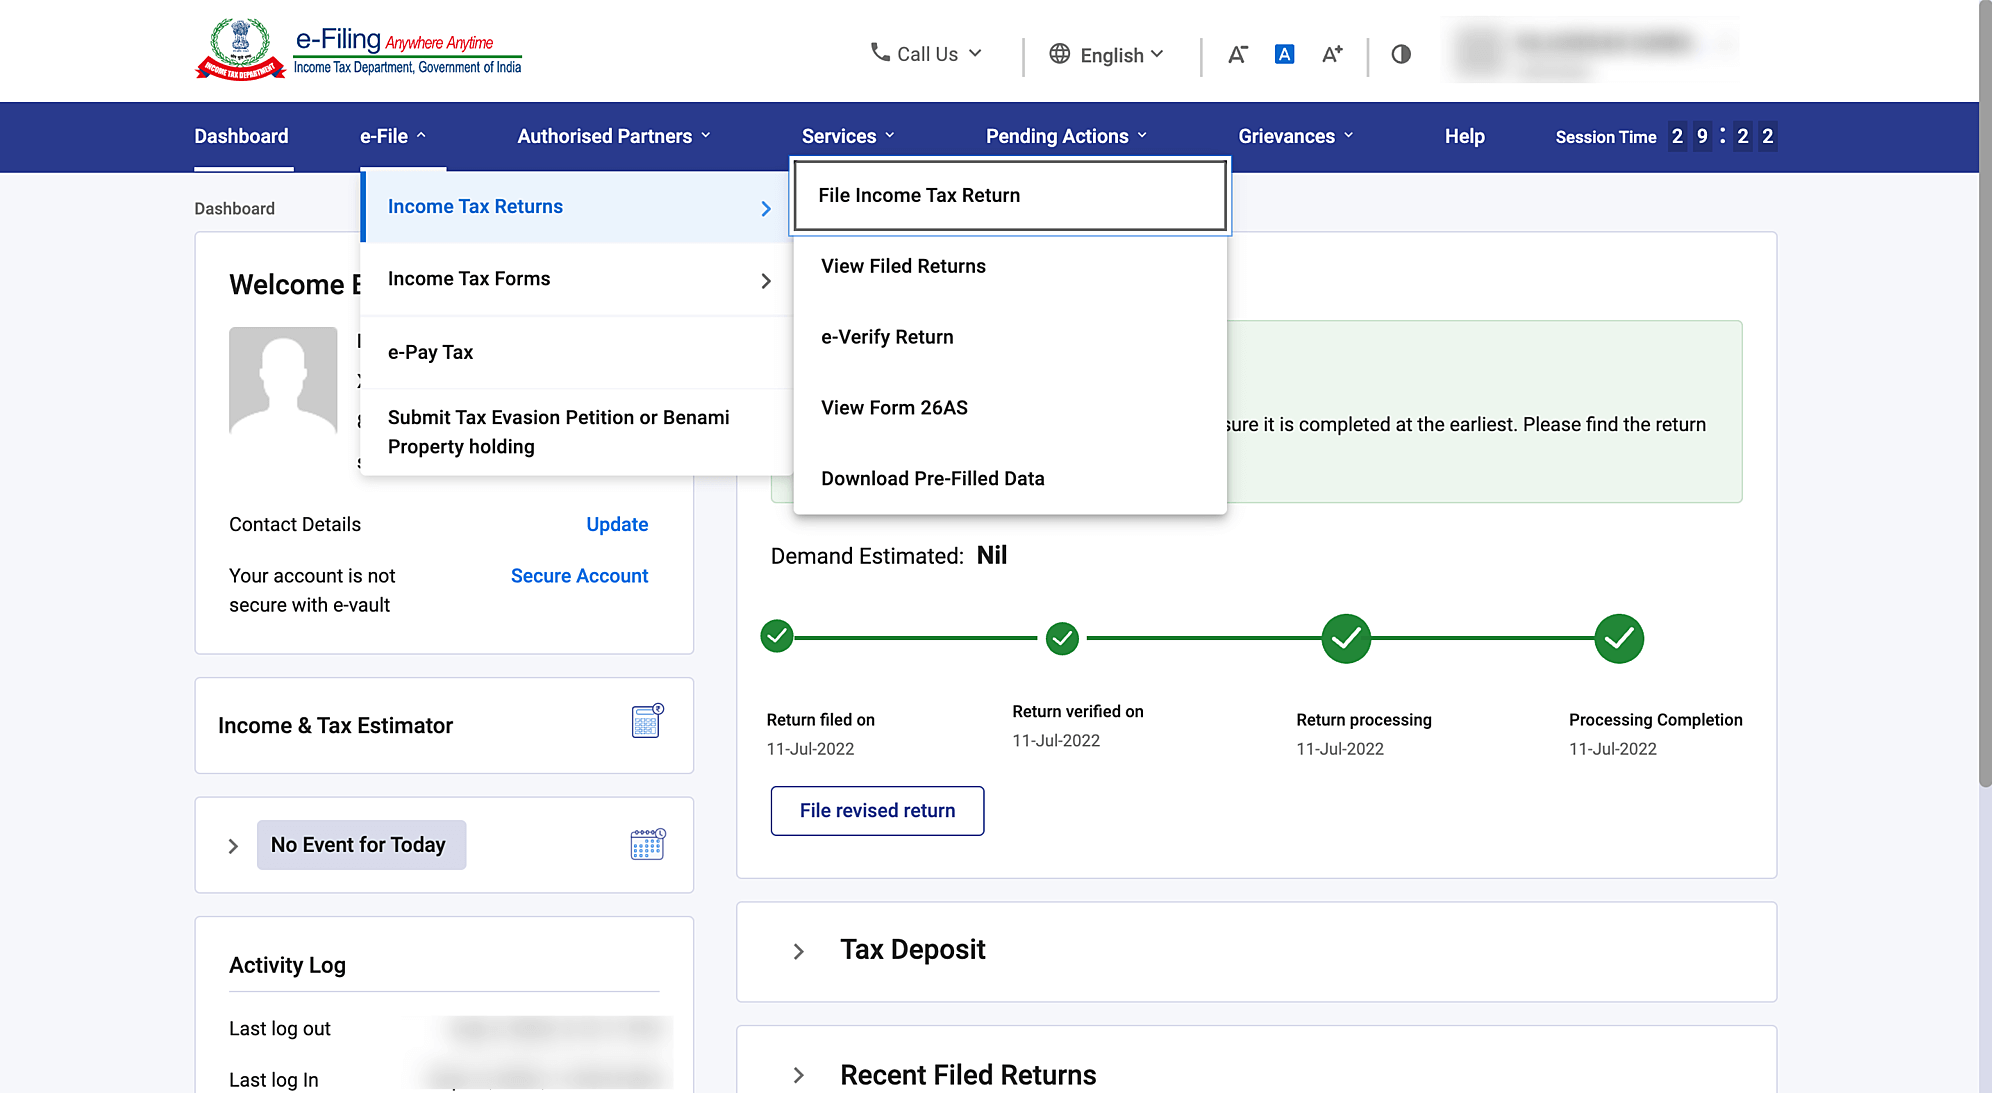Select File Income Tax Return
This screenshot has height=1093, width=1992.
click(x=1010, y=195)
